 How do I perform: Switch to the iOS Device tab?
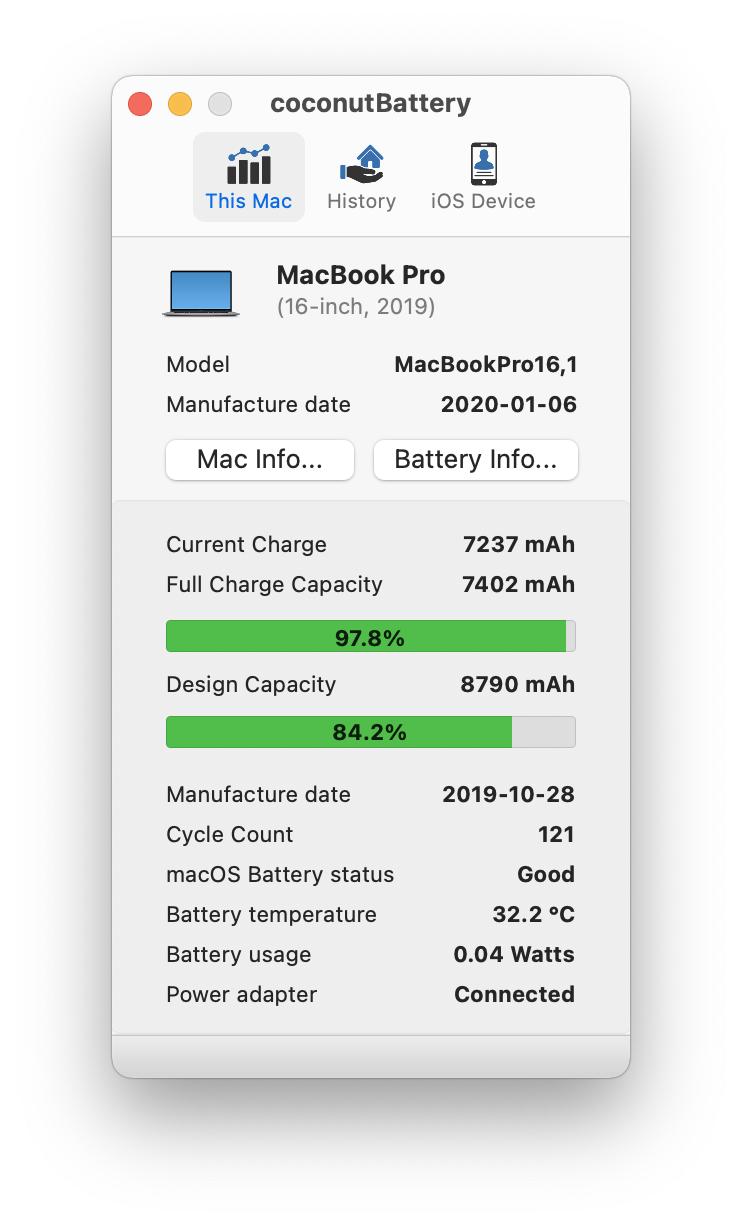pos(483,178)
